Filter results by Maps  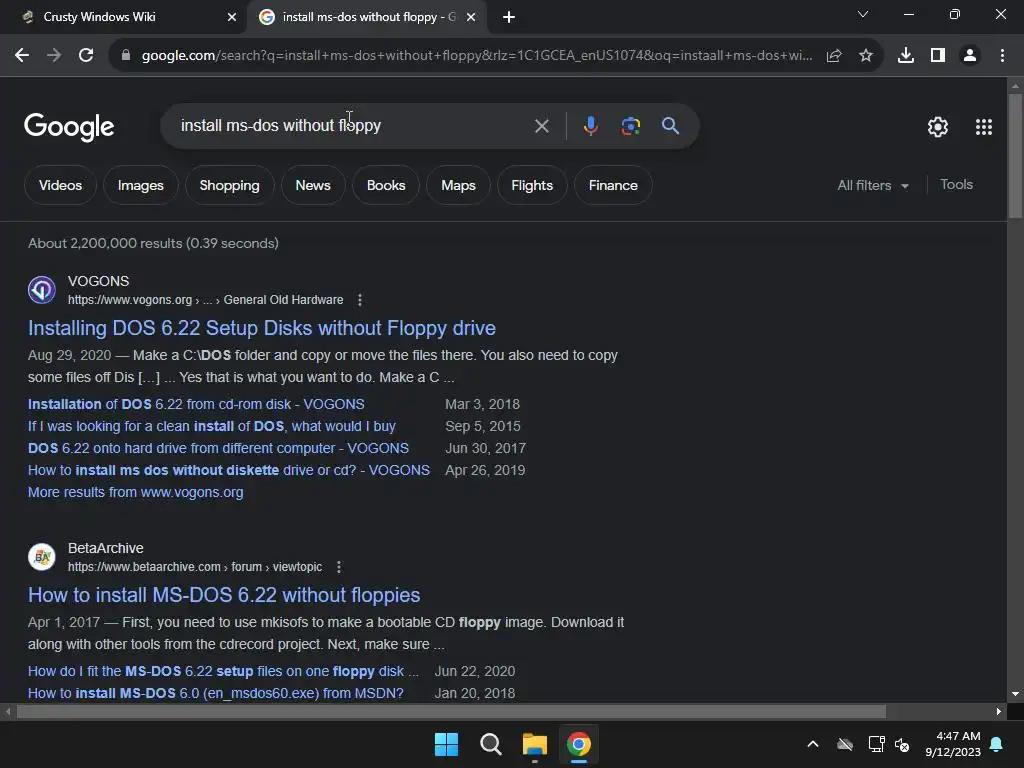(x=458, y=185)
